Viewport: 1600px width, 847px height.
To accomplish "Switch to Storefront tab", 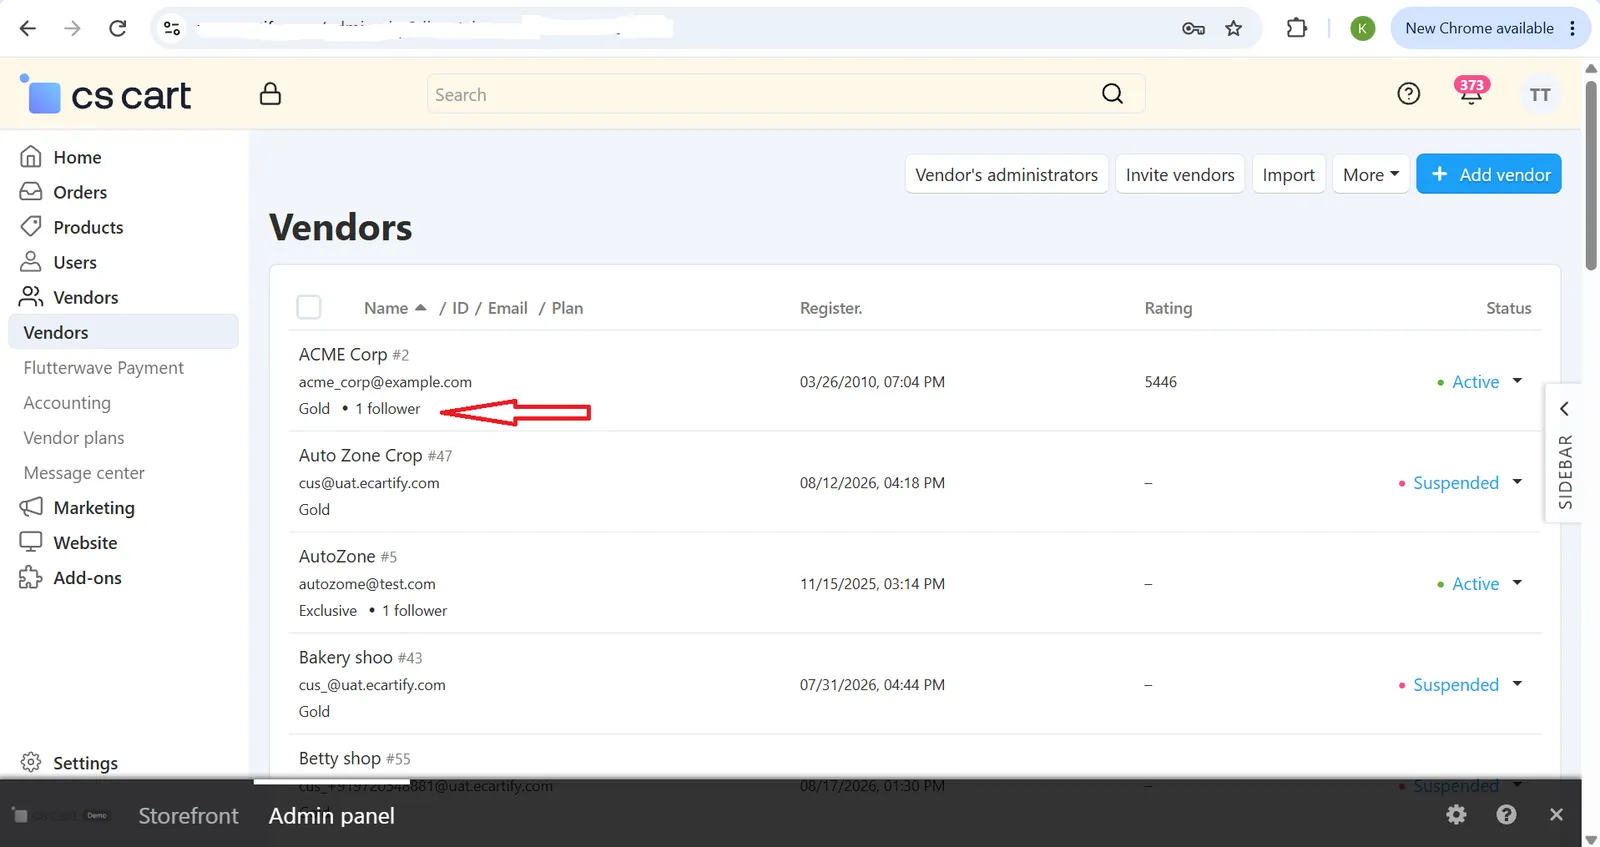I will [188, 816].
